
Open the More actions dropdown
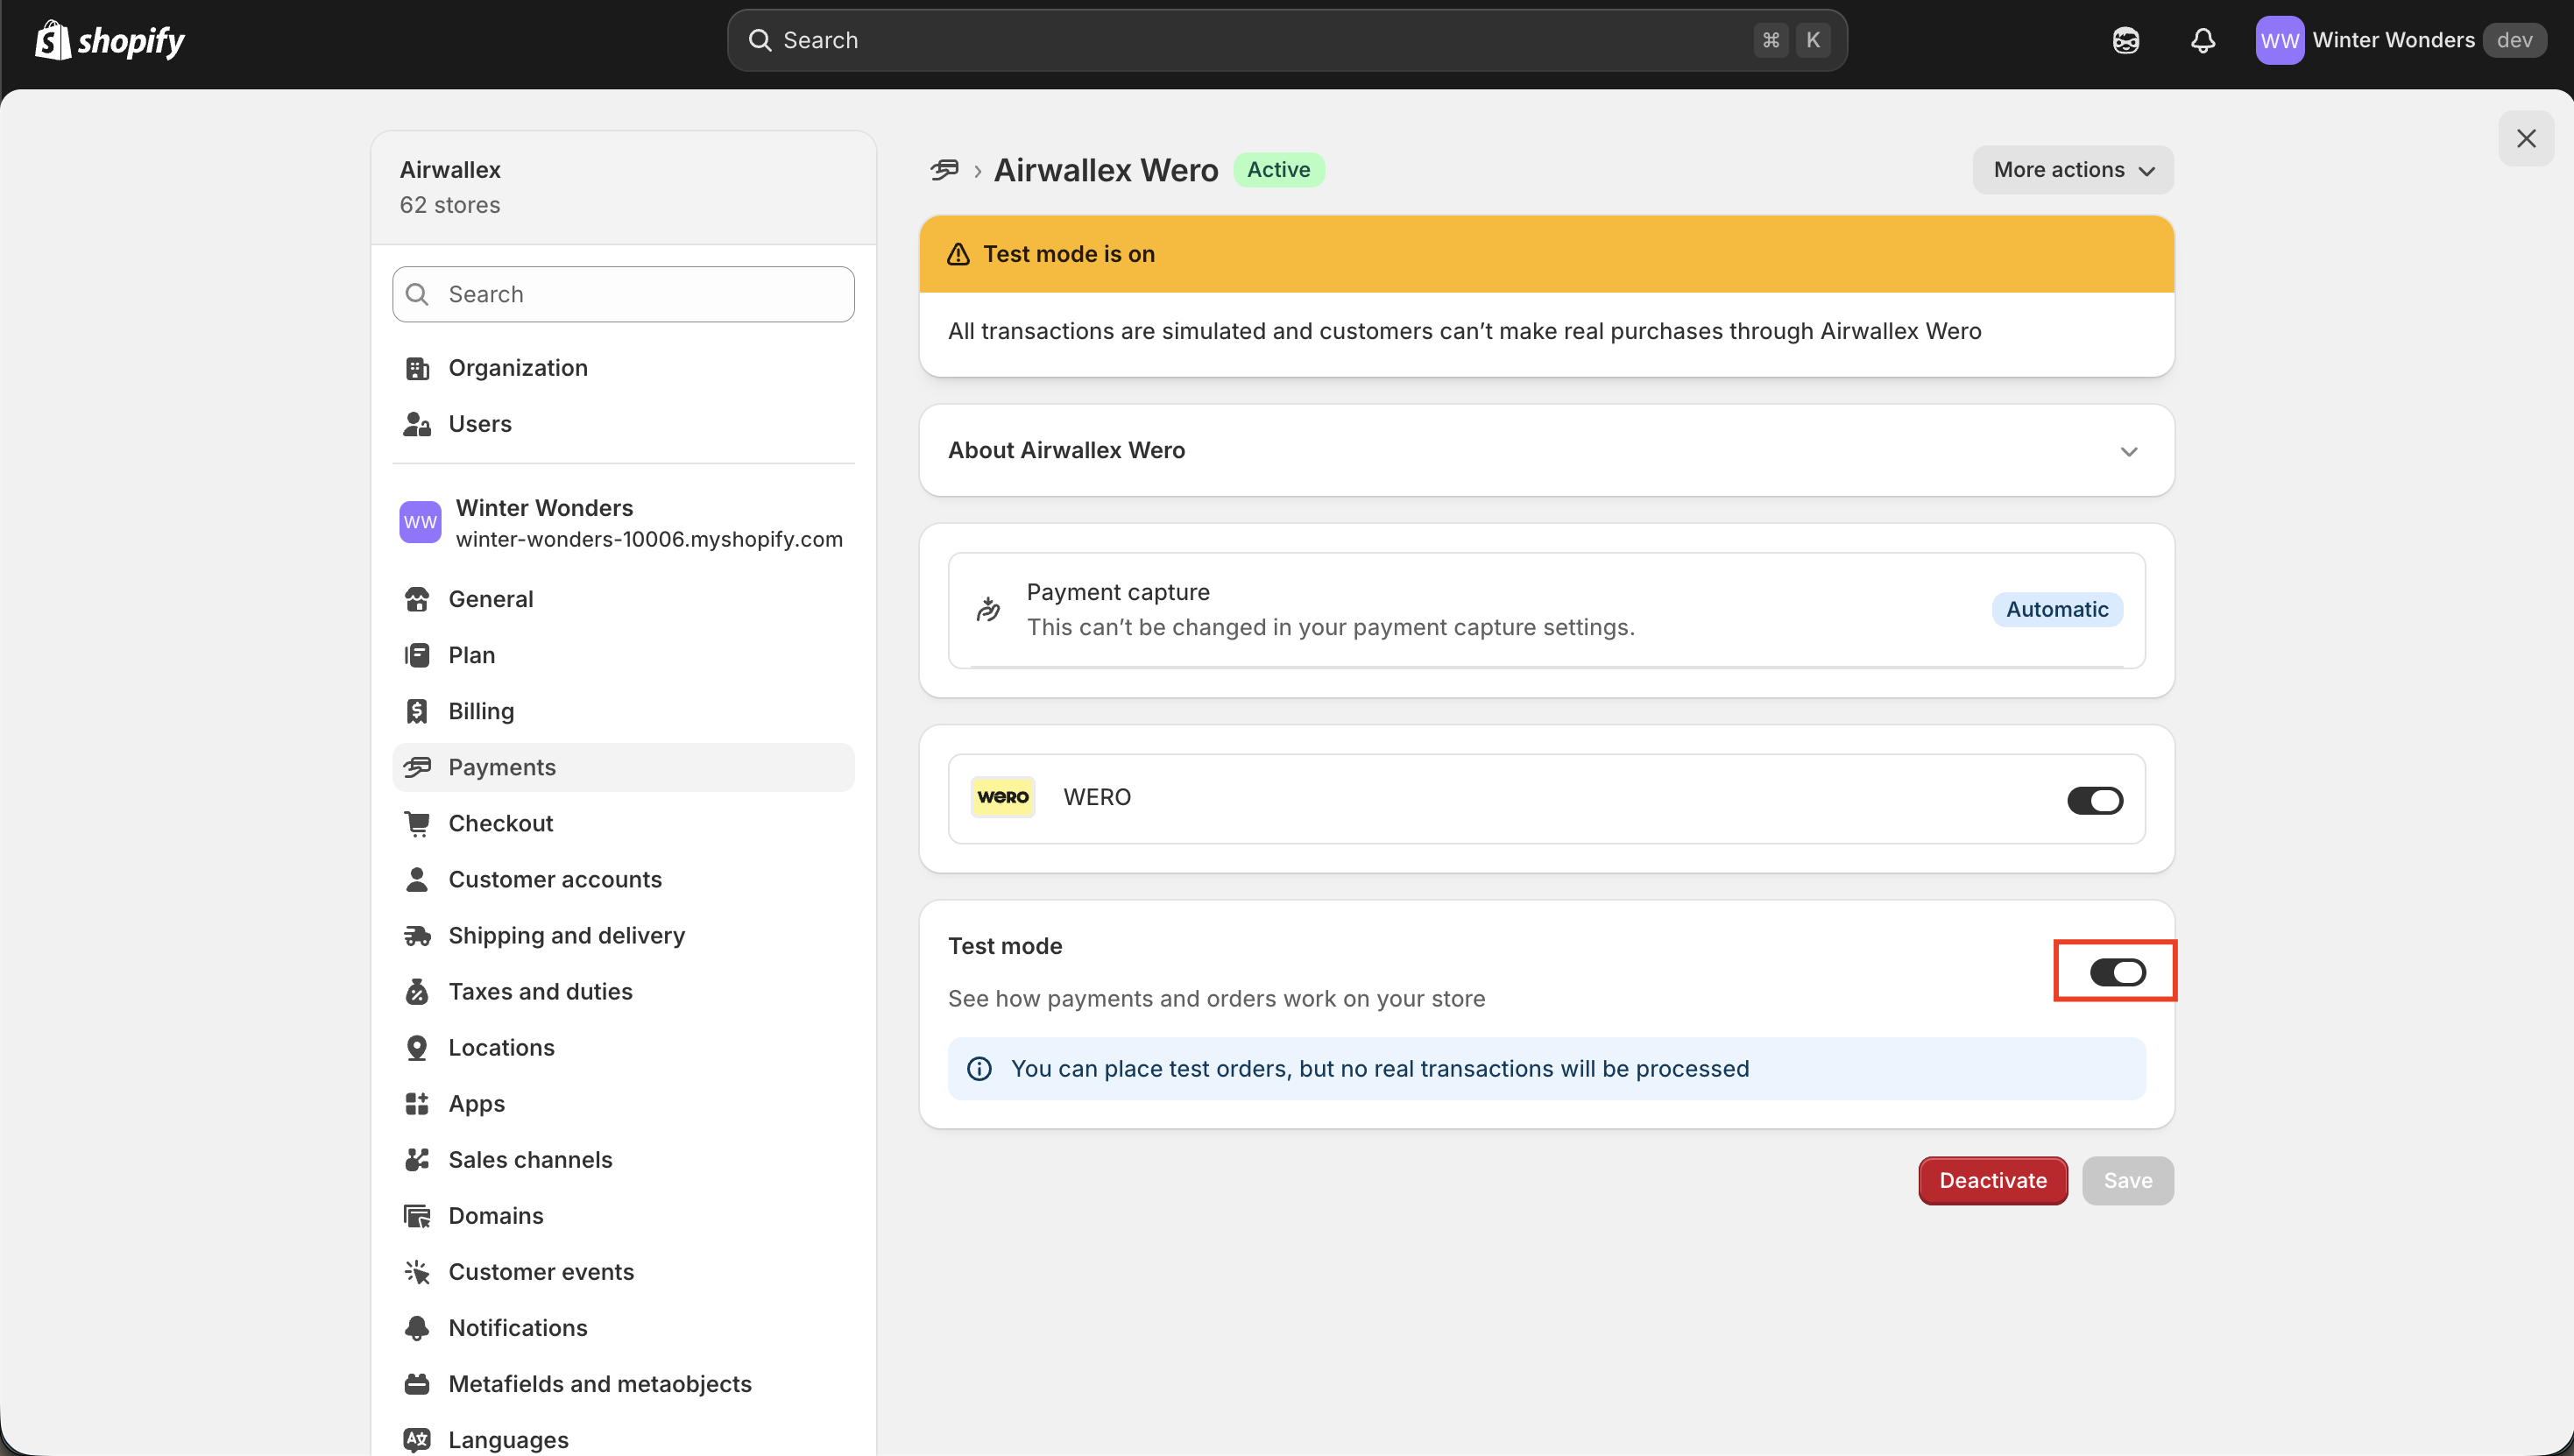(2073, 170)
